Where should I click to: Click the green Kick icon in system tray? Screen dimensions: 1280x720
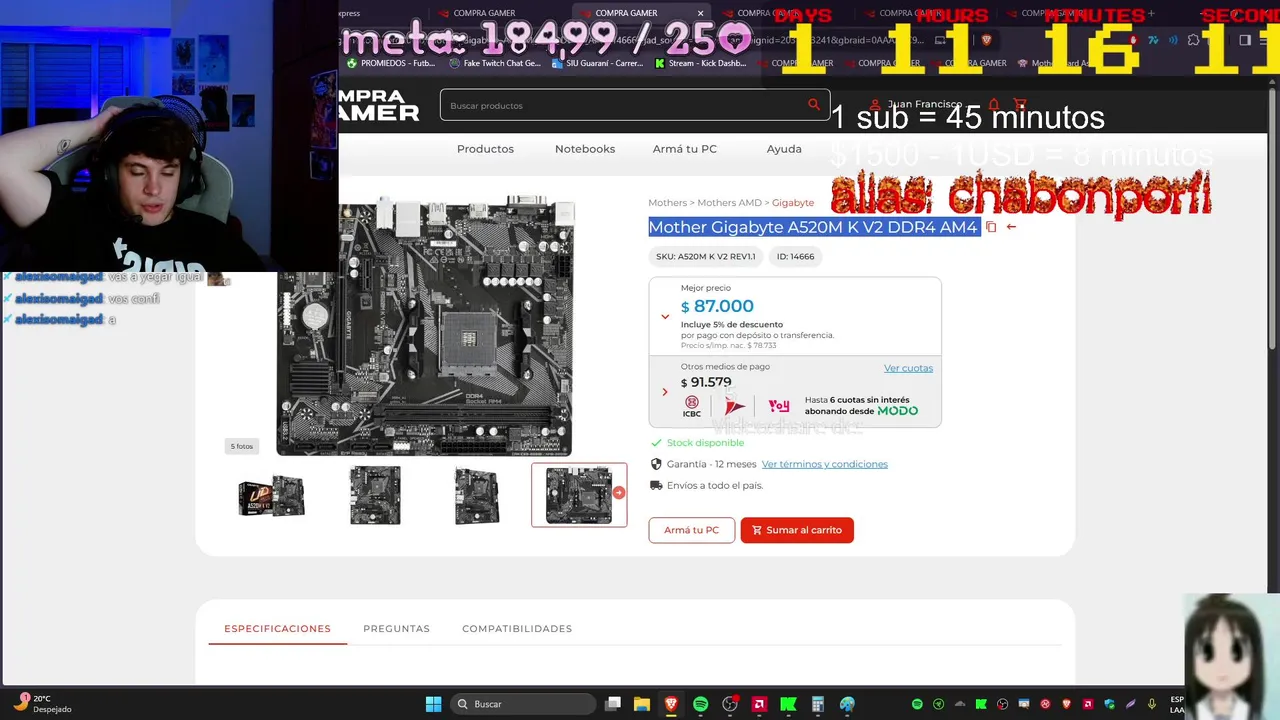[x=981, y=704]
